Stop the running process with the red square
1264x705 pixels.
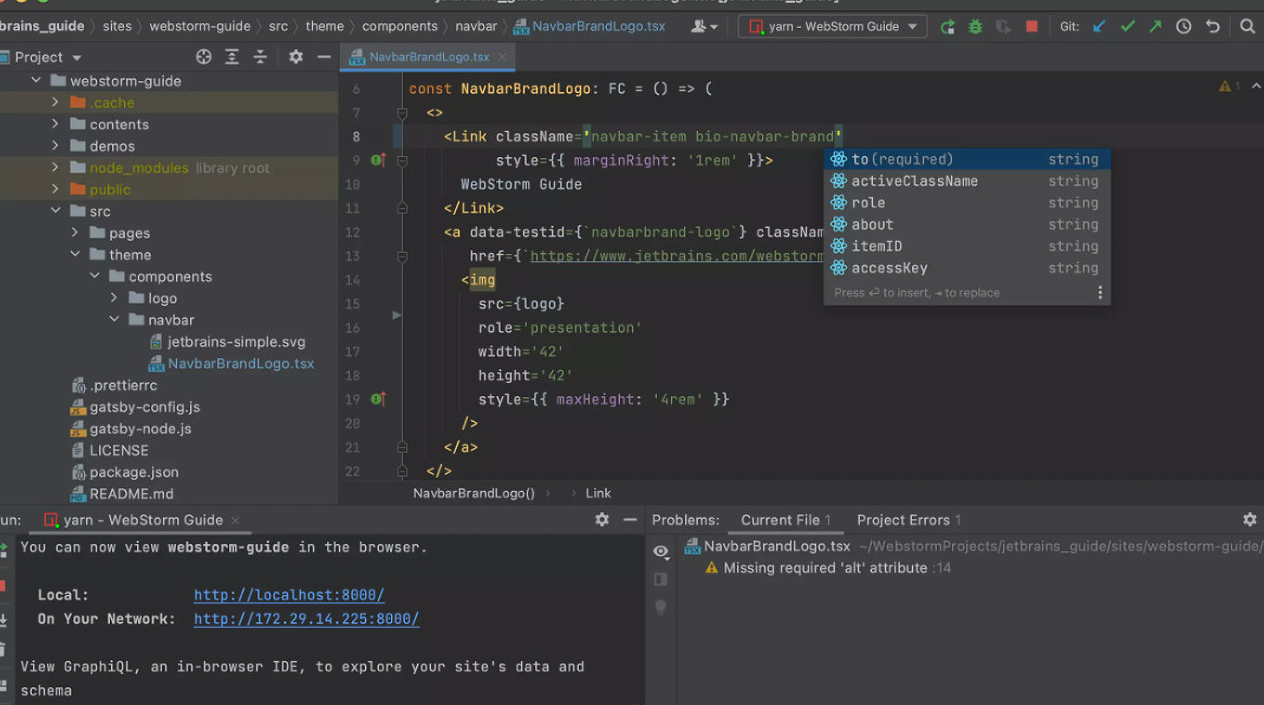(x=1032, y=27)
